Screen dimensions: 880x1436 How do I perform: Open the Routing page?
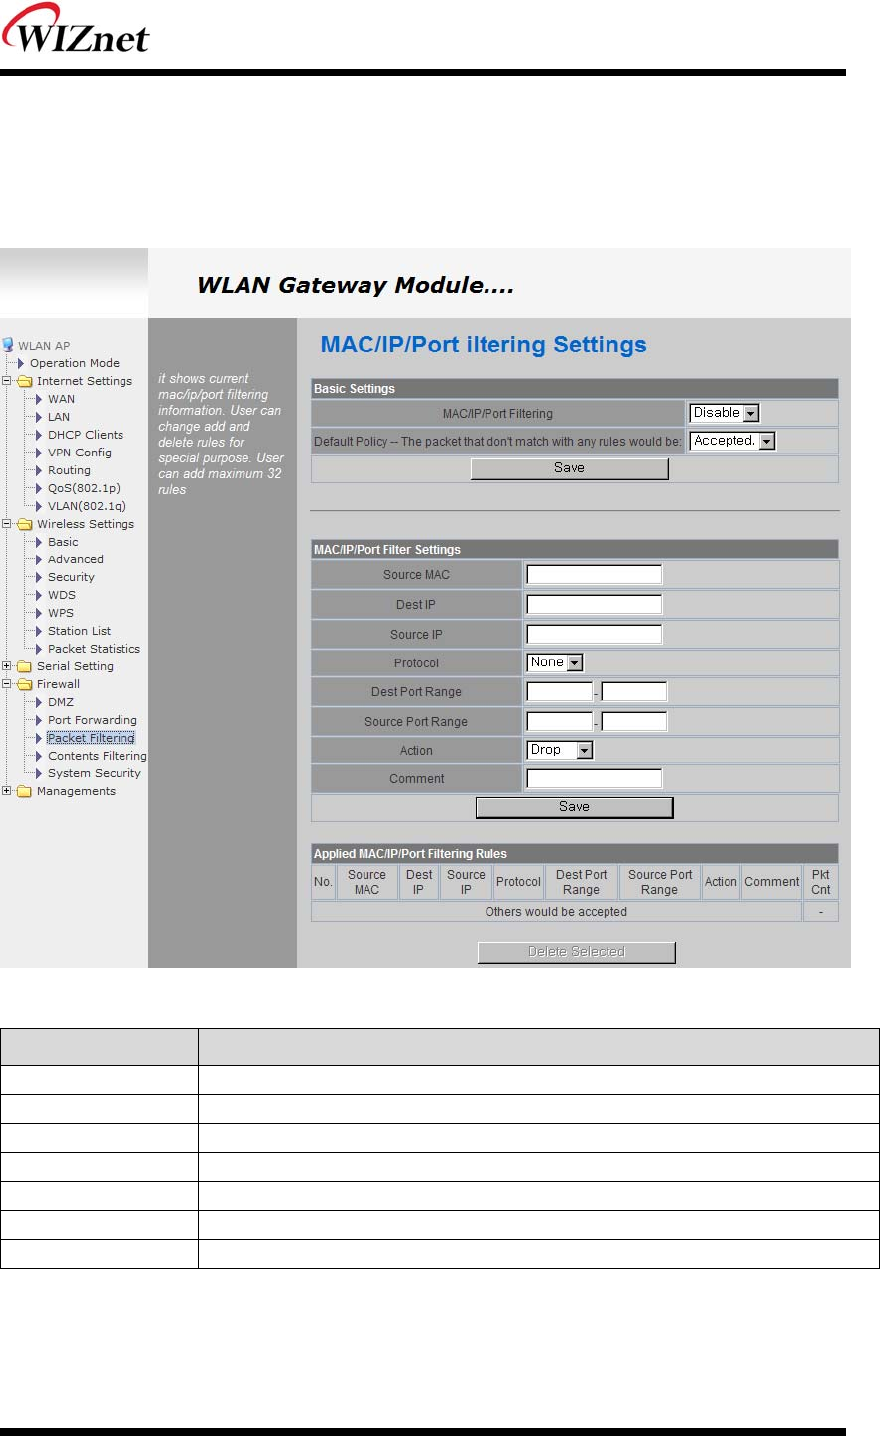pos(69,470)
